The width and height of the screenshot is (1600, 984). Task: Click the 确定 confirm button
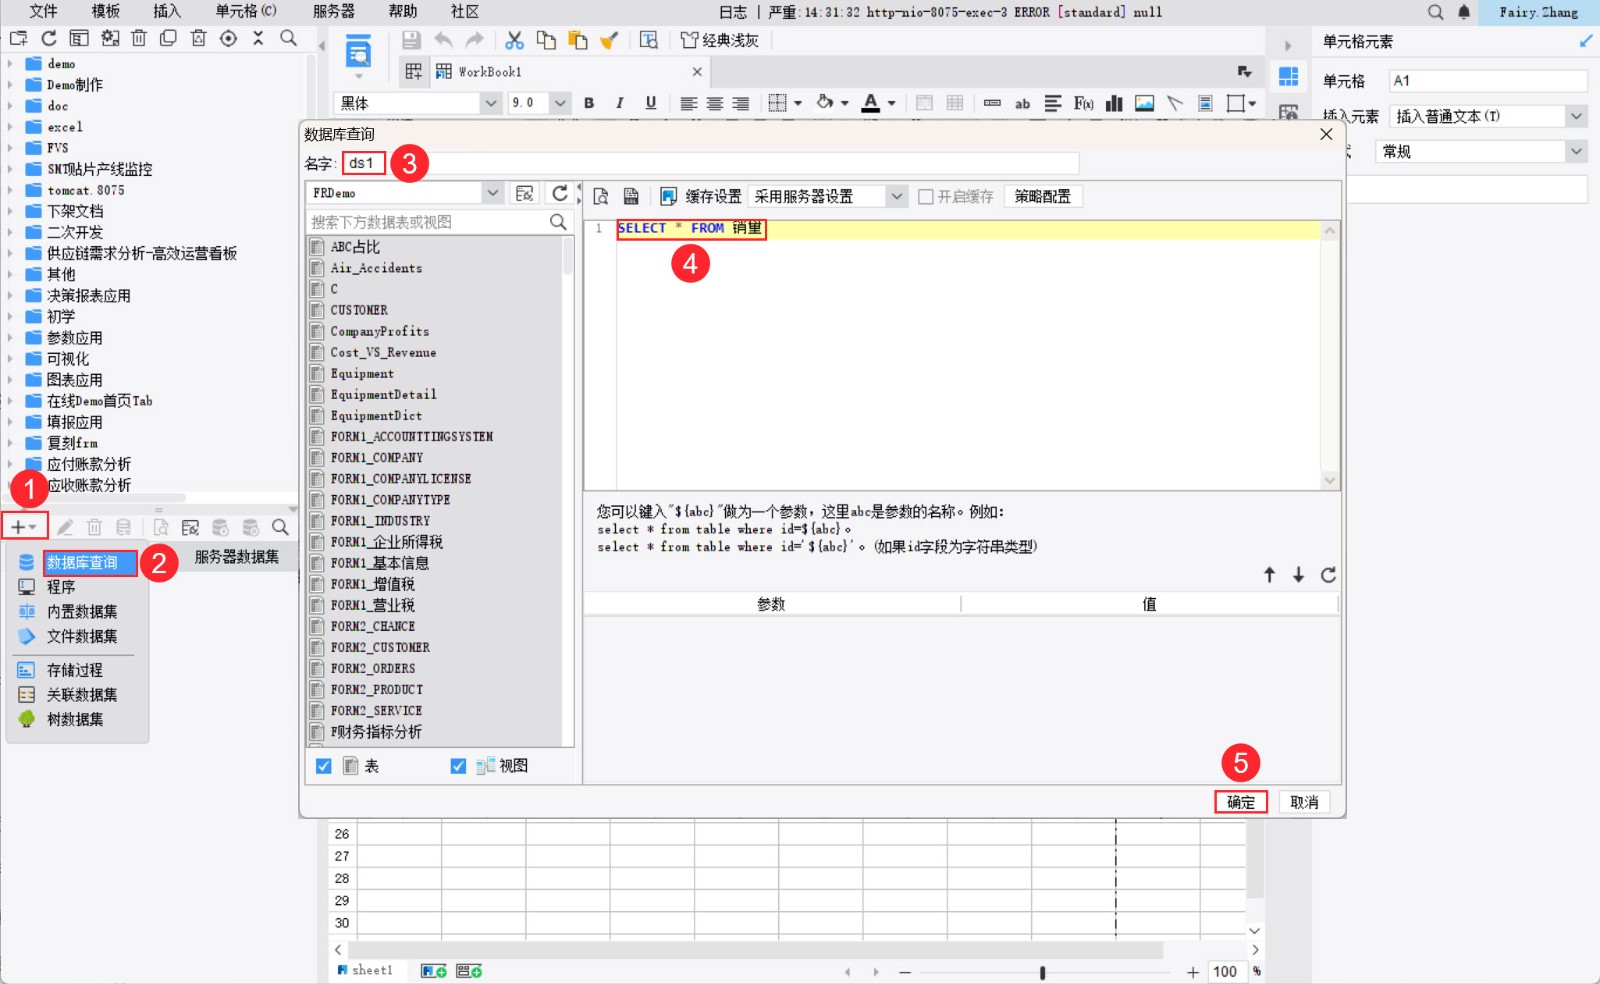pyautogui.click(x=1241, y=802)
